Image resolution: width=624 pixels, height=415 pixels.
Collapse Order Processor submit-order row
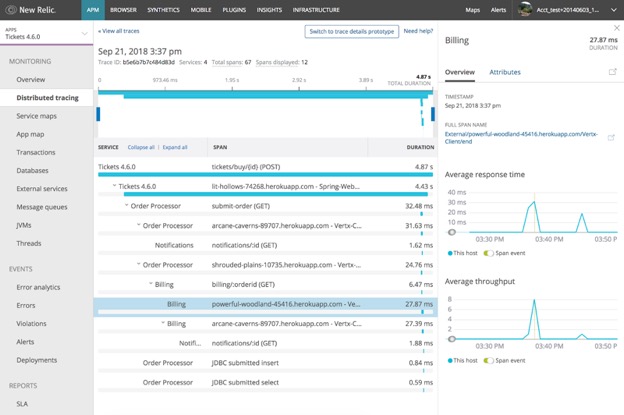127,205
